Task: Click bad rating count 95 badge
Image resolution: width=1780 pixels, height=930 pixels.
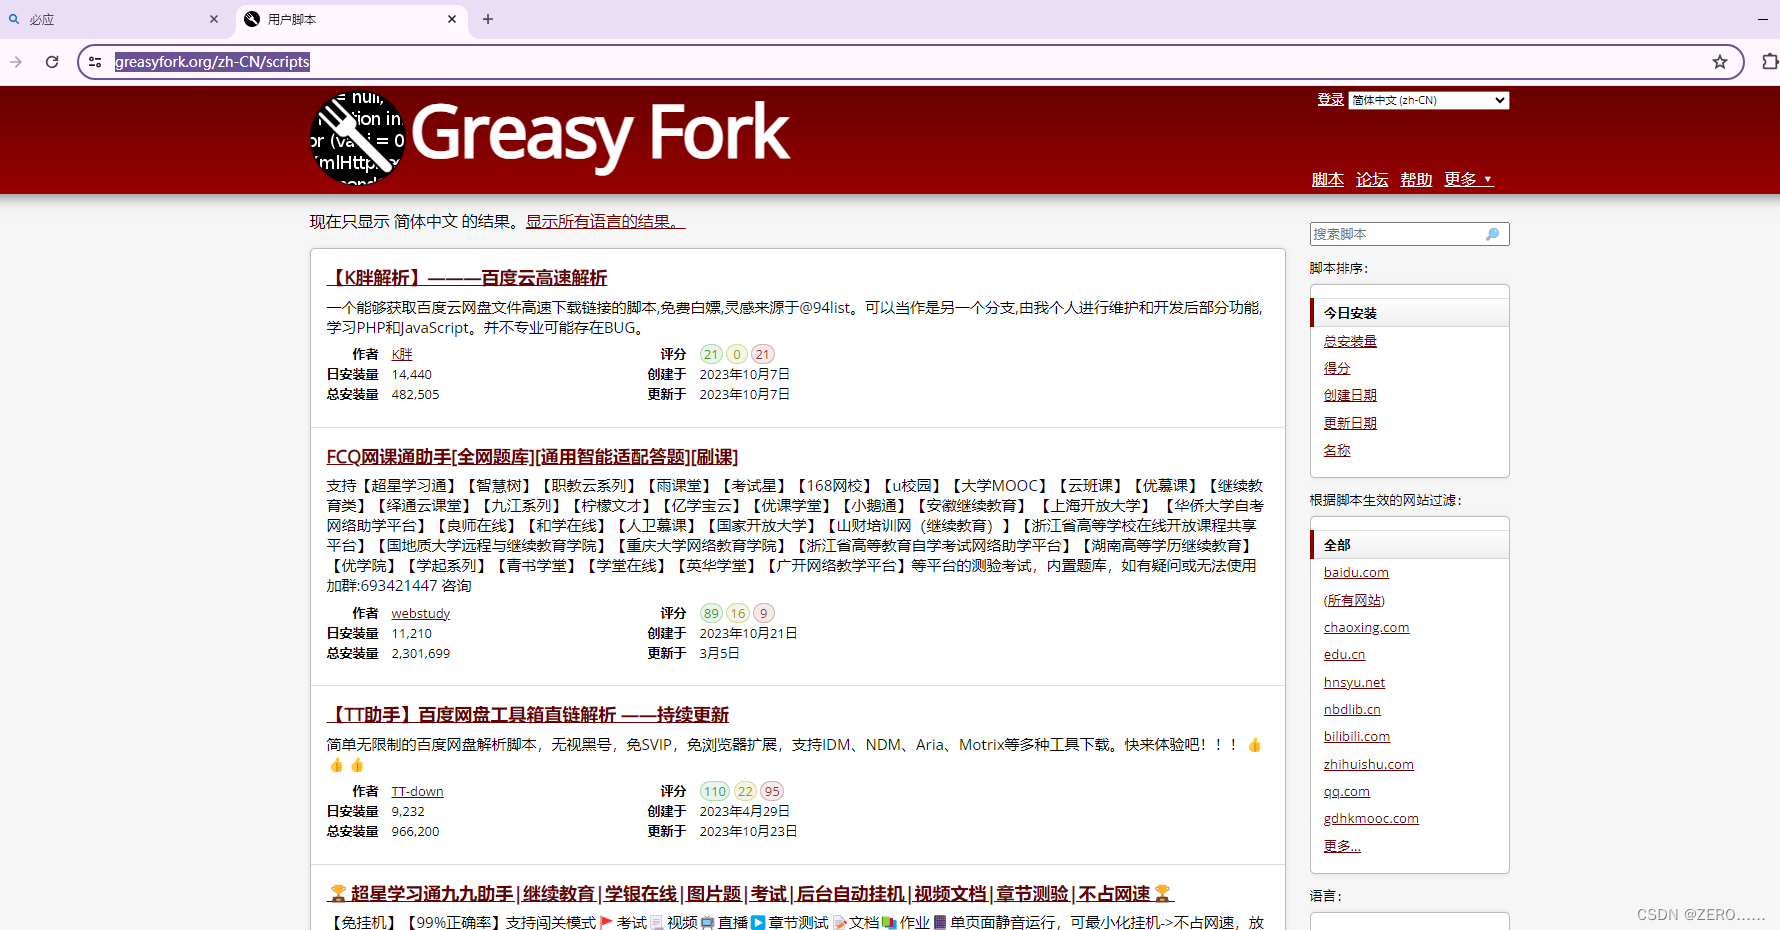Action: click(x=772, y=791)
